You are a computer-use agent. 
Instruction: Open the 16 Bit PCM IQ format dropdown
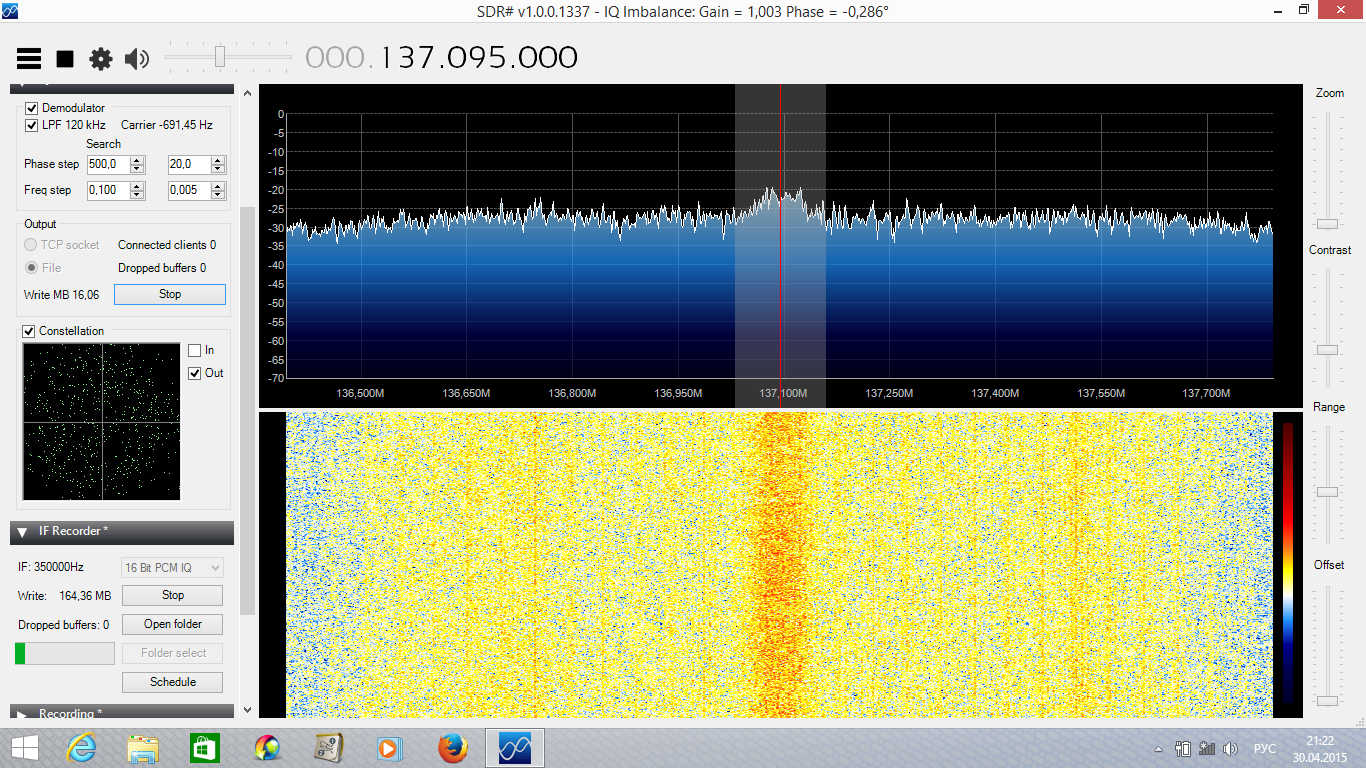[172, 567]
